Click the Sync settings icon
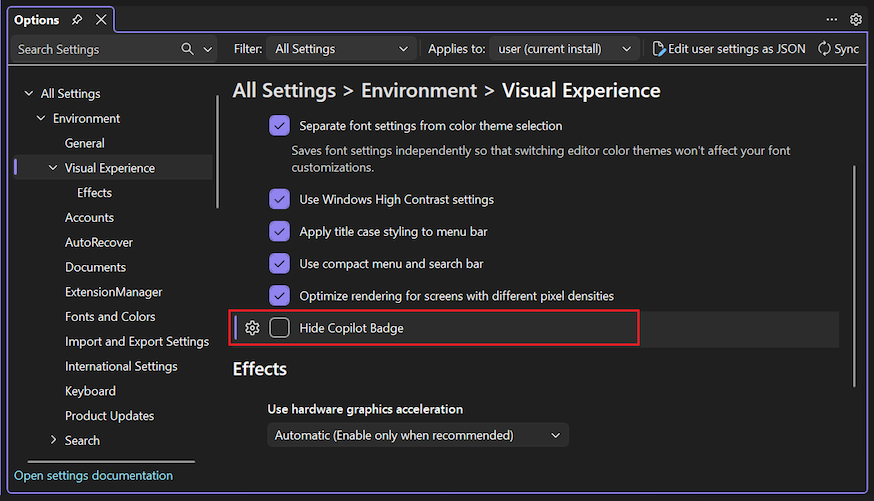Screen dimensions: 874x501 (x=825, y=49)
